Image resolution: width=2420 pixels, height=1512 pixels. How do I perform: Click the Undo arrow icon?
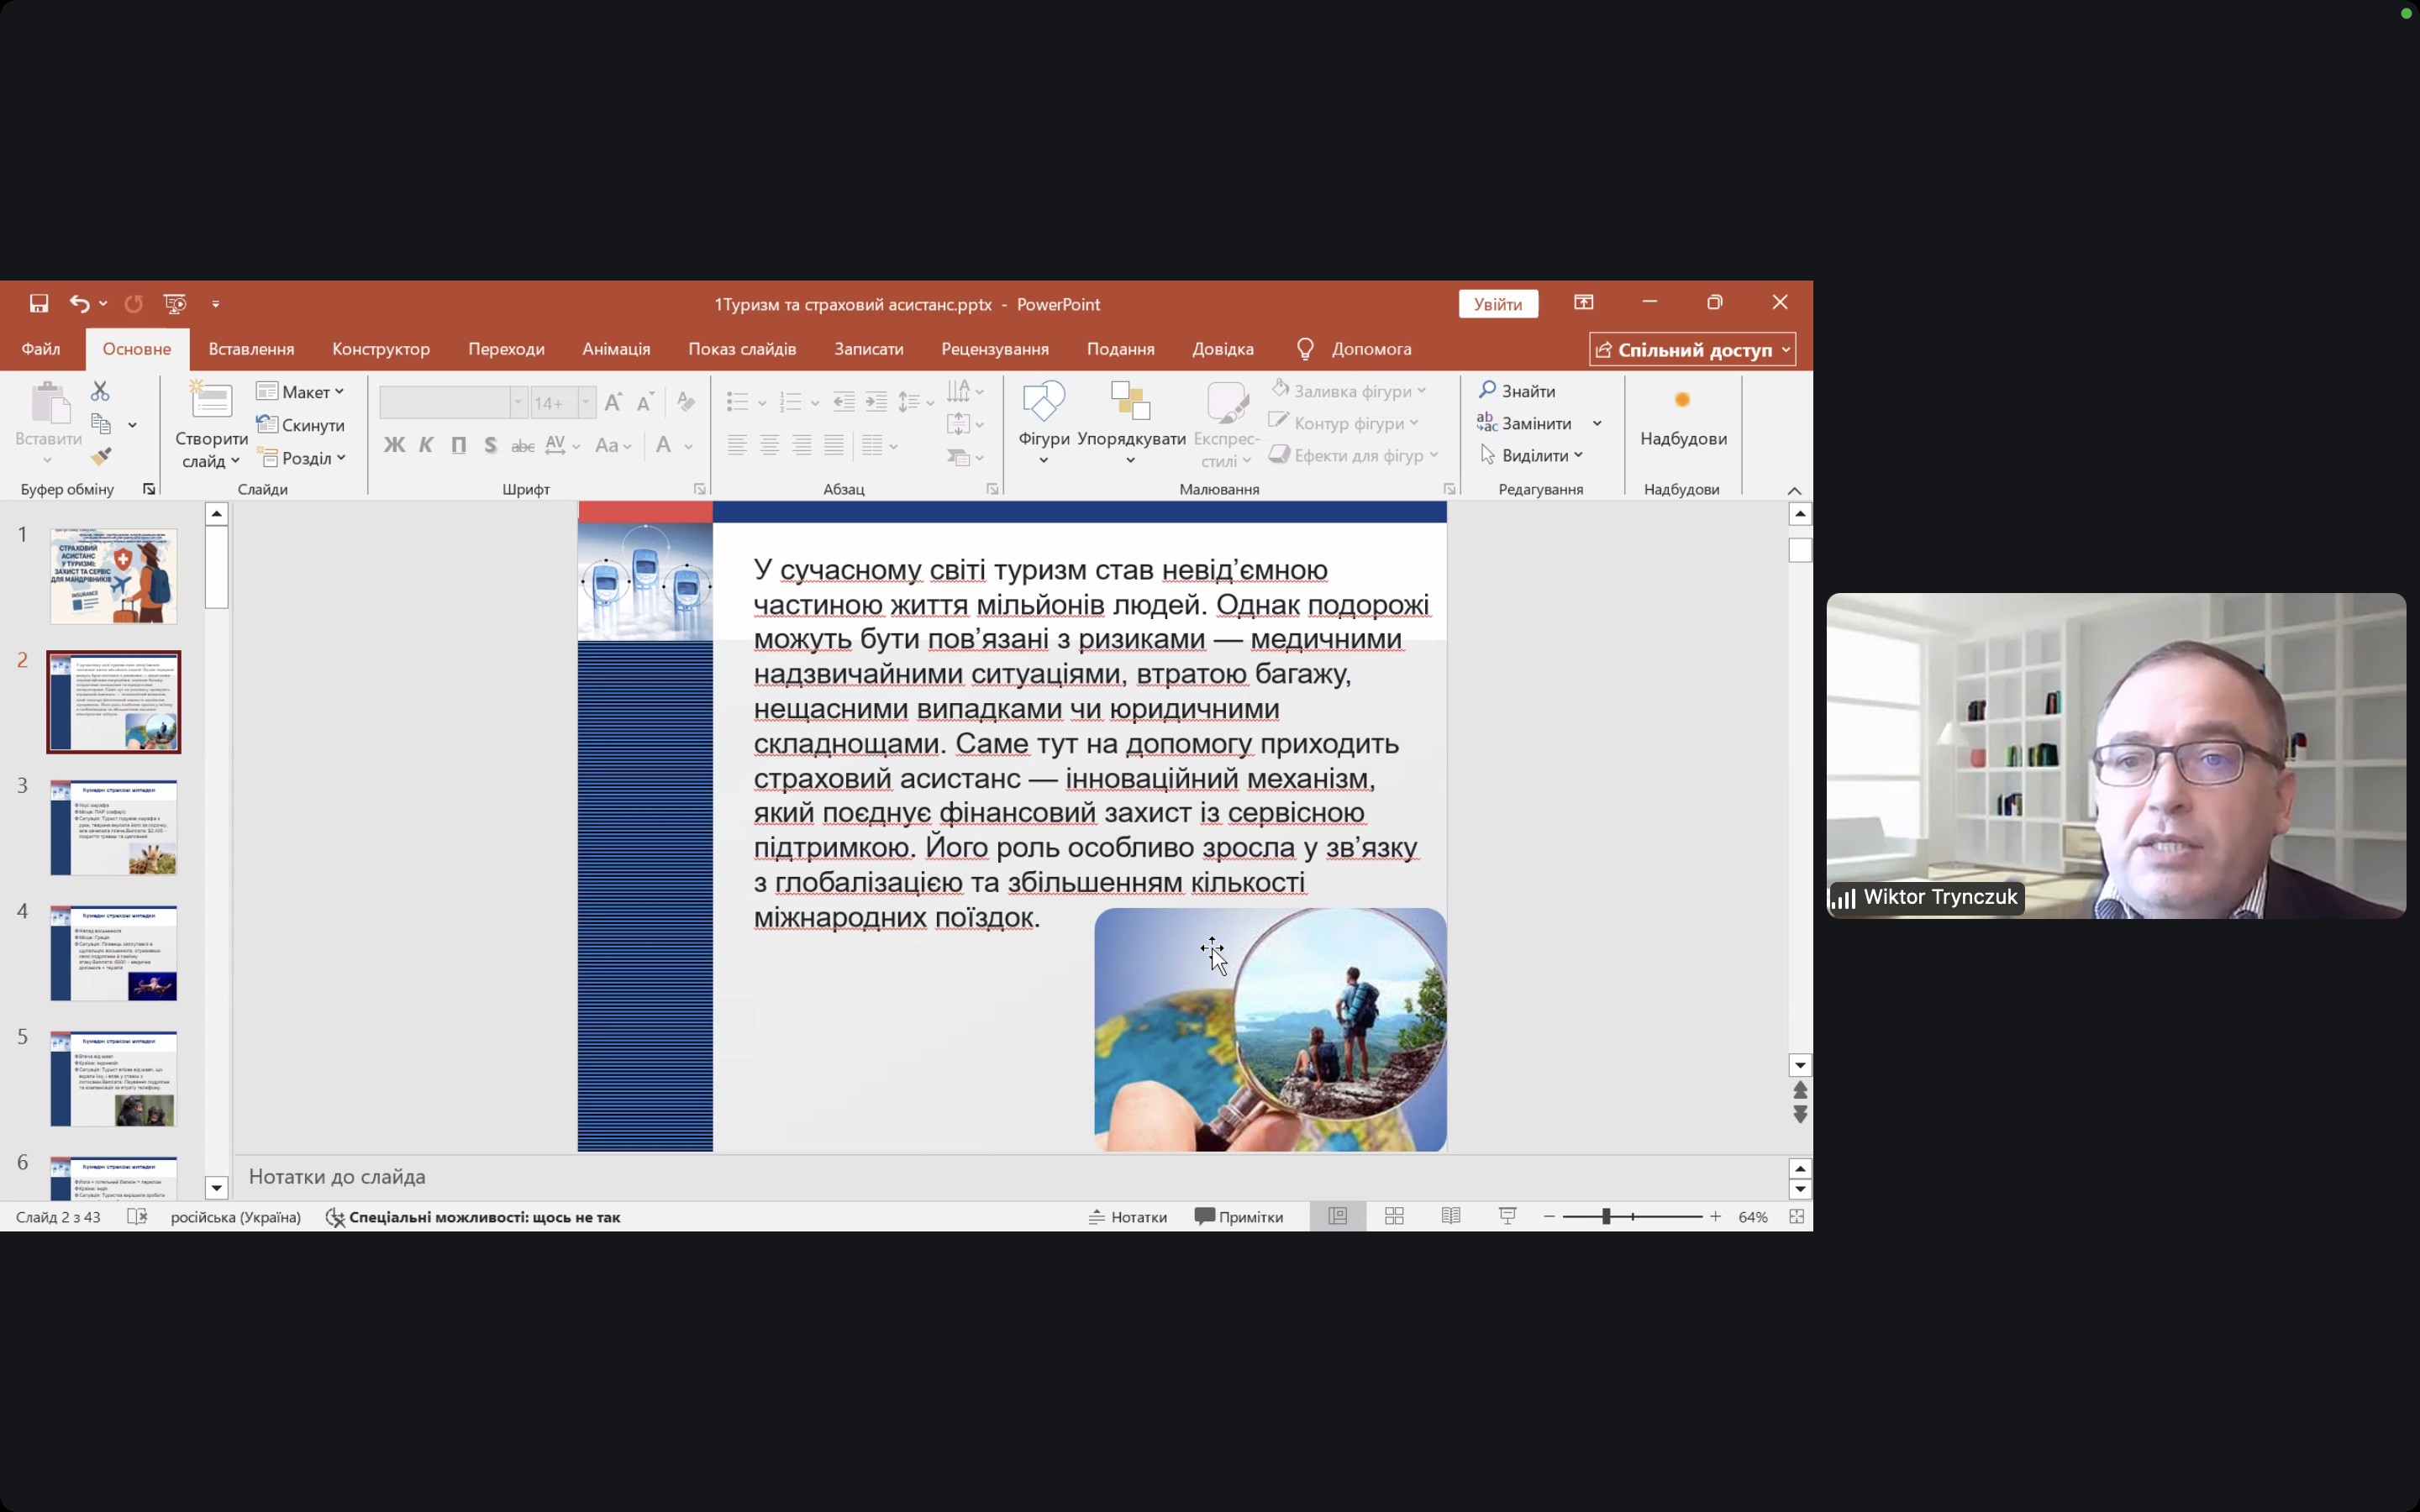pos(79,303)
